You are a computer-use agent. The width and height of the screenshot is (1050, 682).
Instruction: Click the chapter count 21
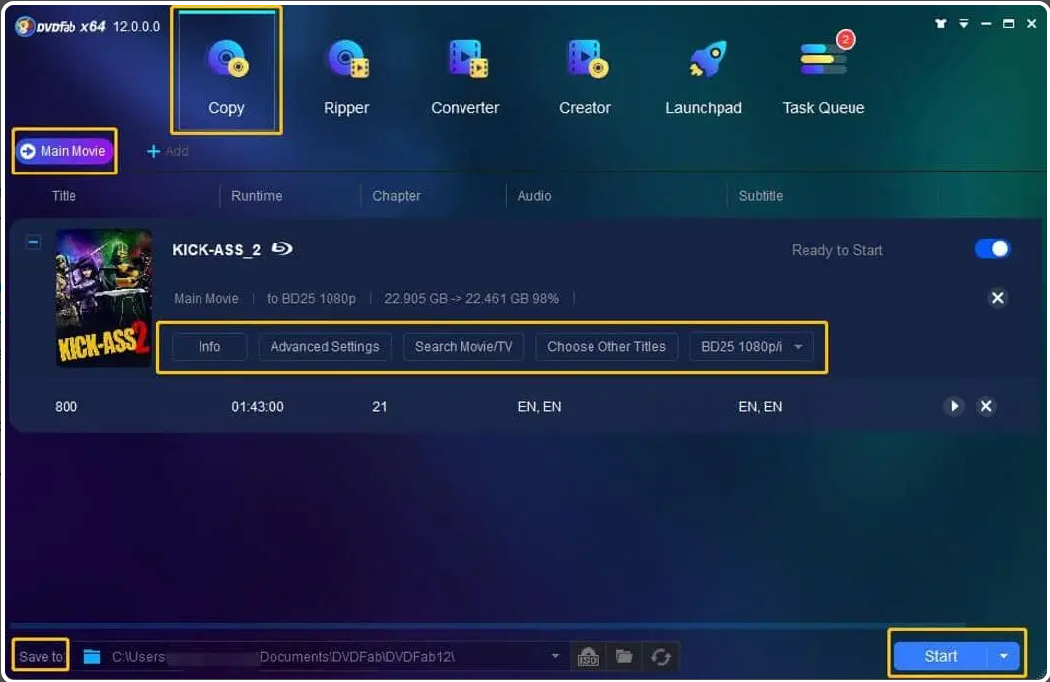pyautogui.click(x=380, y=407)
